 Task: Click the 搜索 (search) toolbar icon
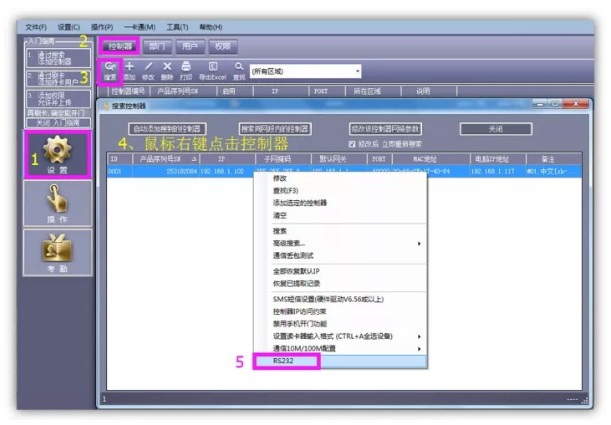click(110, 69)
